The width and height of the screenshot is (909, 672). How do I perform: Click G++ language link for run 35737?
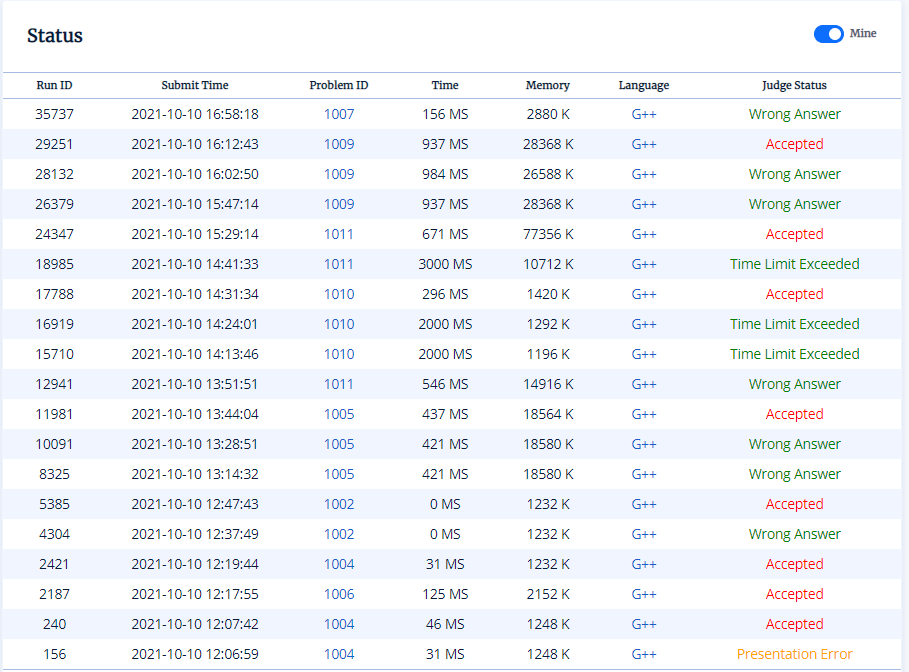[x=644, y=114]
